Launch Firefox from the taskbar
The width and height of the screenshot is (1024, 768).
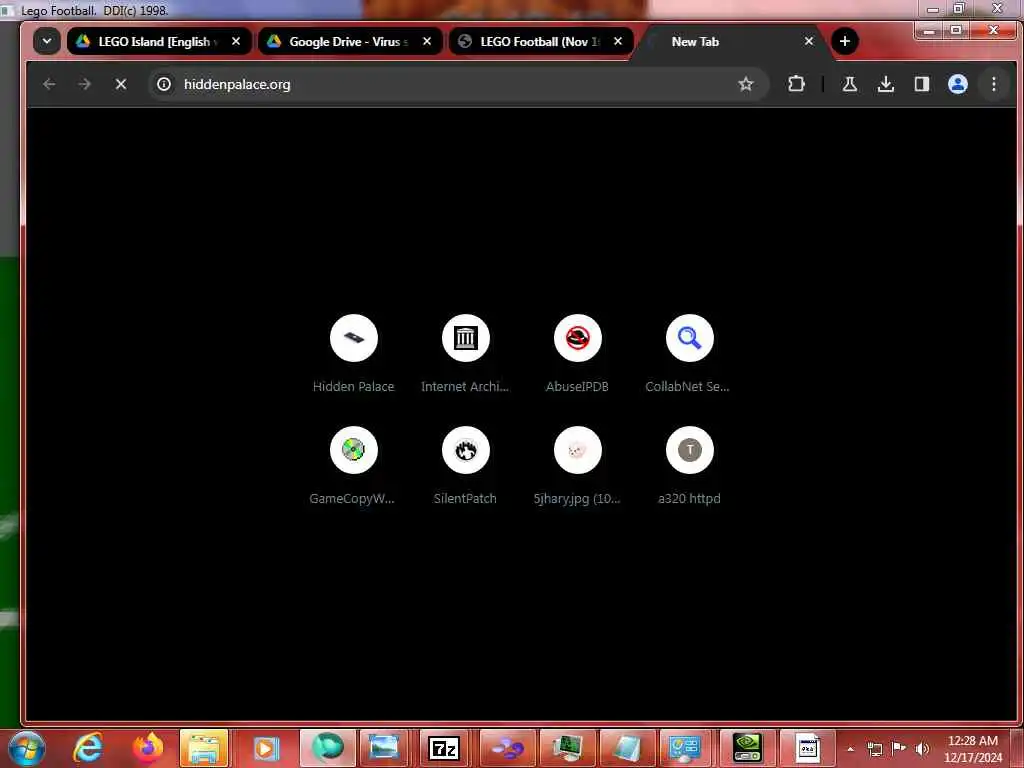[148, 748]
